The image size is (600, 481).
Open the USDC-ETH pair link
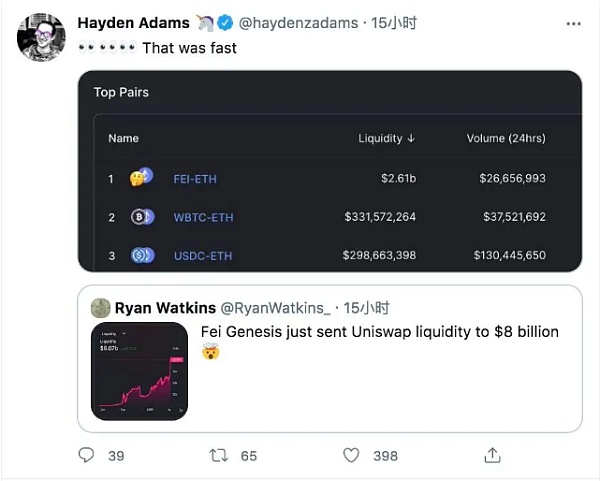(x=202, y=255)
